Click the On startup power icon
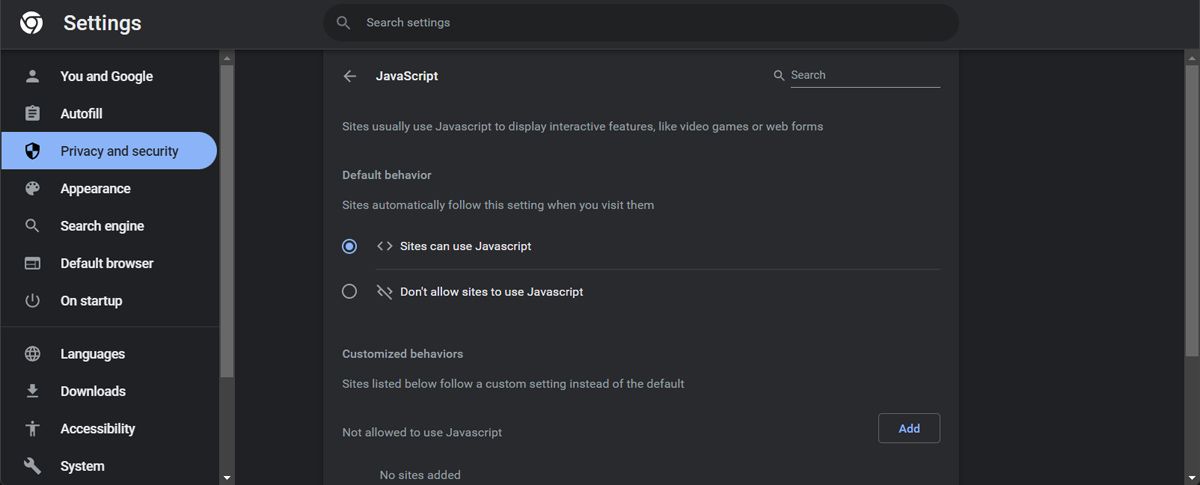 coord(32,301)
